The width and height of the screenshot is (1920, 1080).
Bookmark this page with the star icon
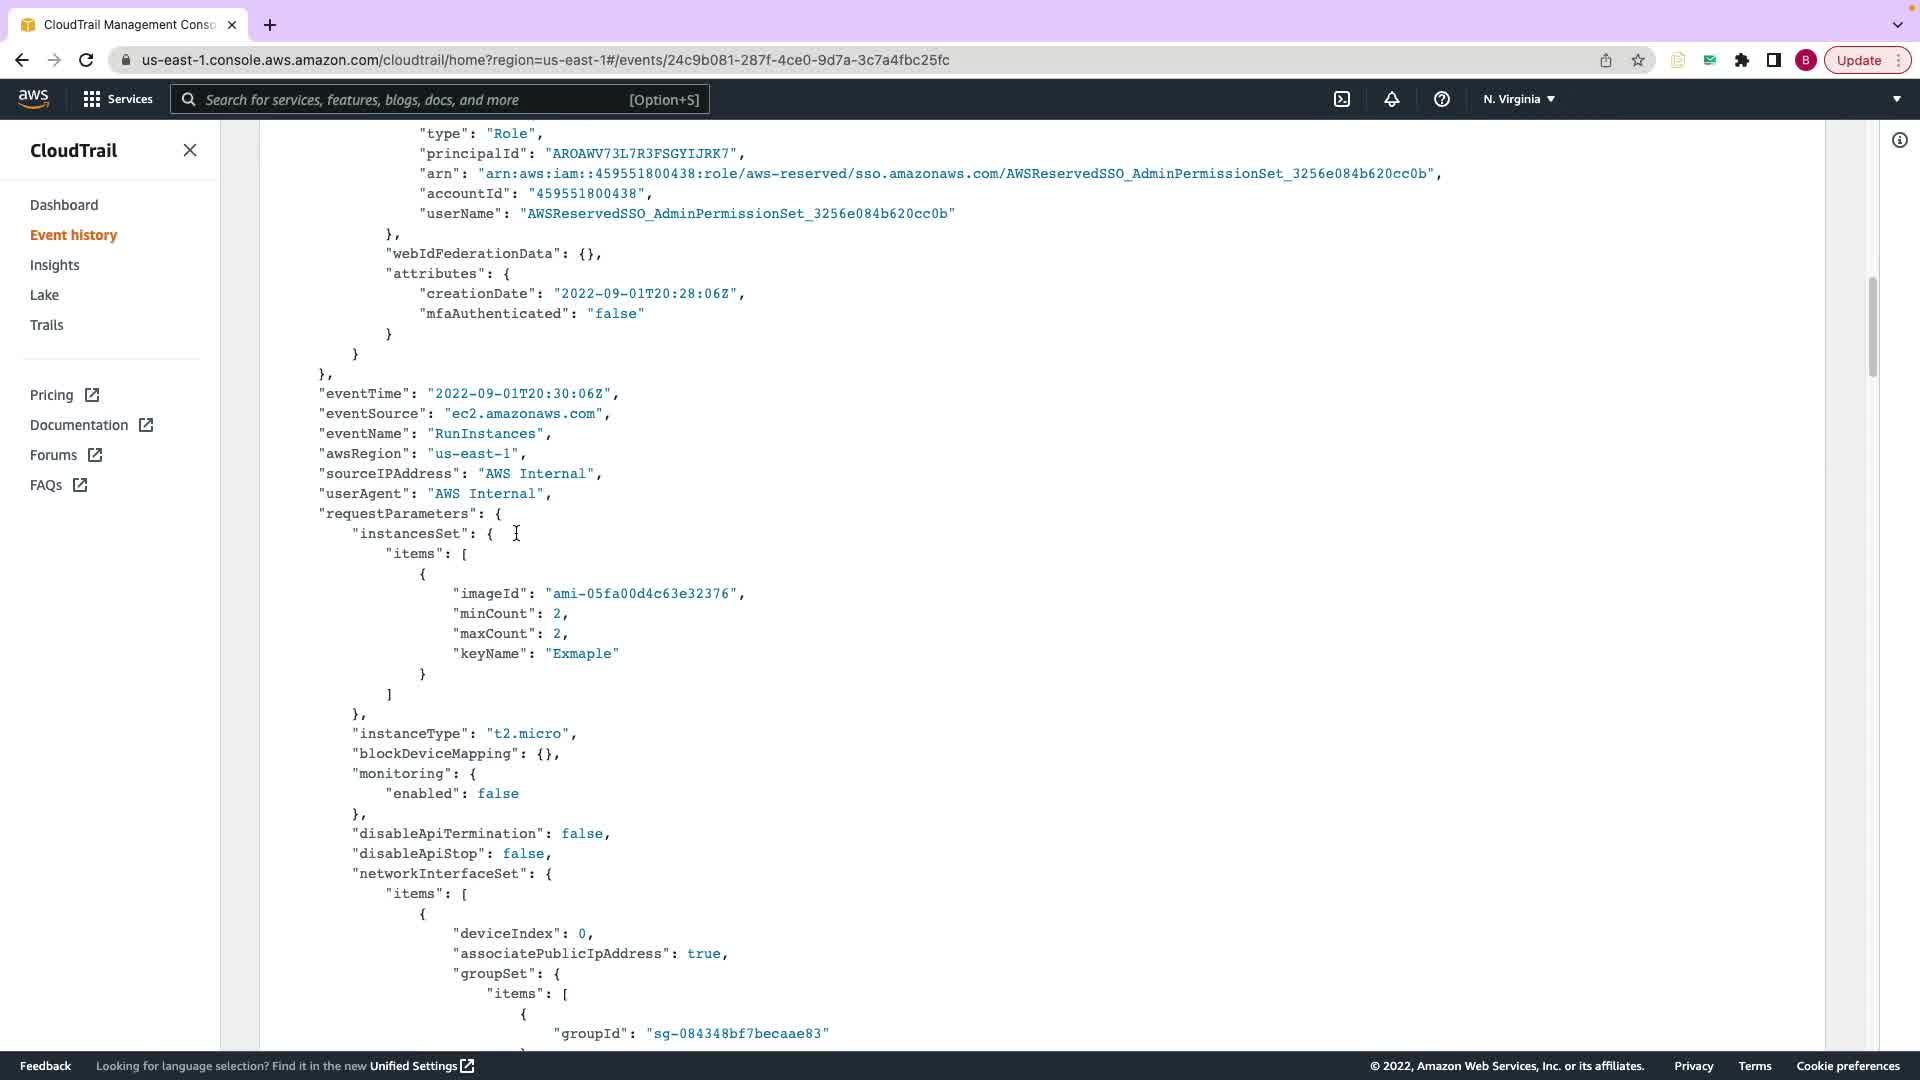(x=1638, y=60)
